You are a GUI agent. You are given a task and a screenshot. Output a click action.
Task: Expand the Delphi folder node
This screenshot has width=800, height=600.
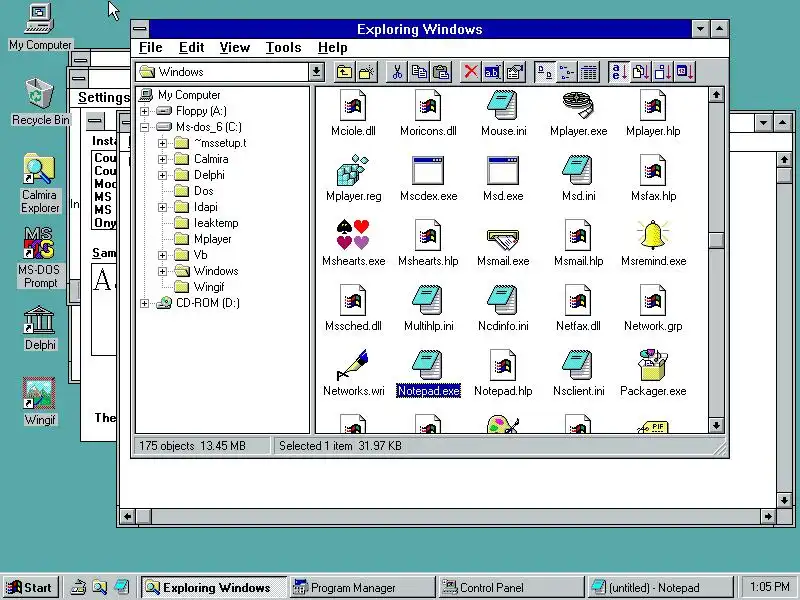pos(162,176)
